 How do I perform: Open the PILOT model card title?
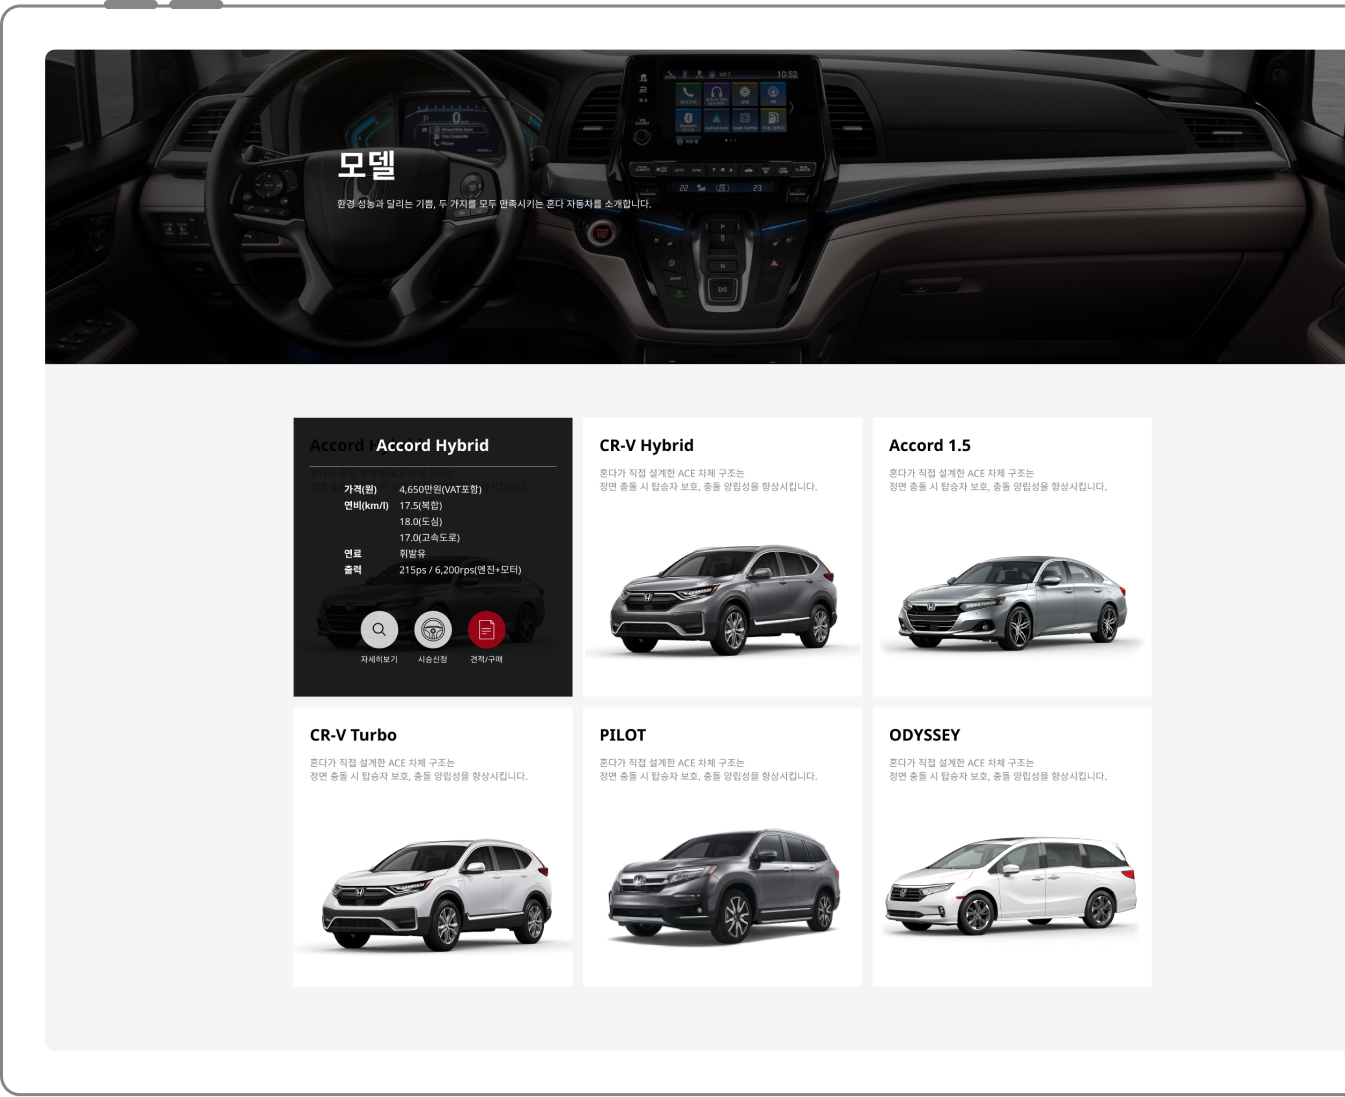coord(623,735)
